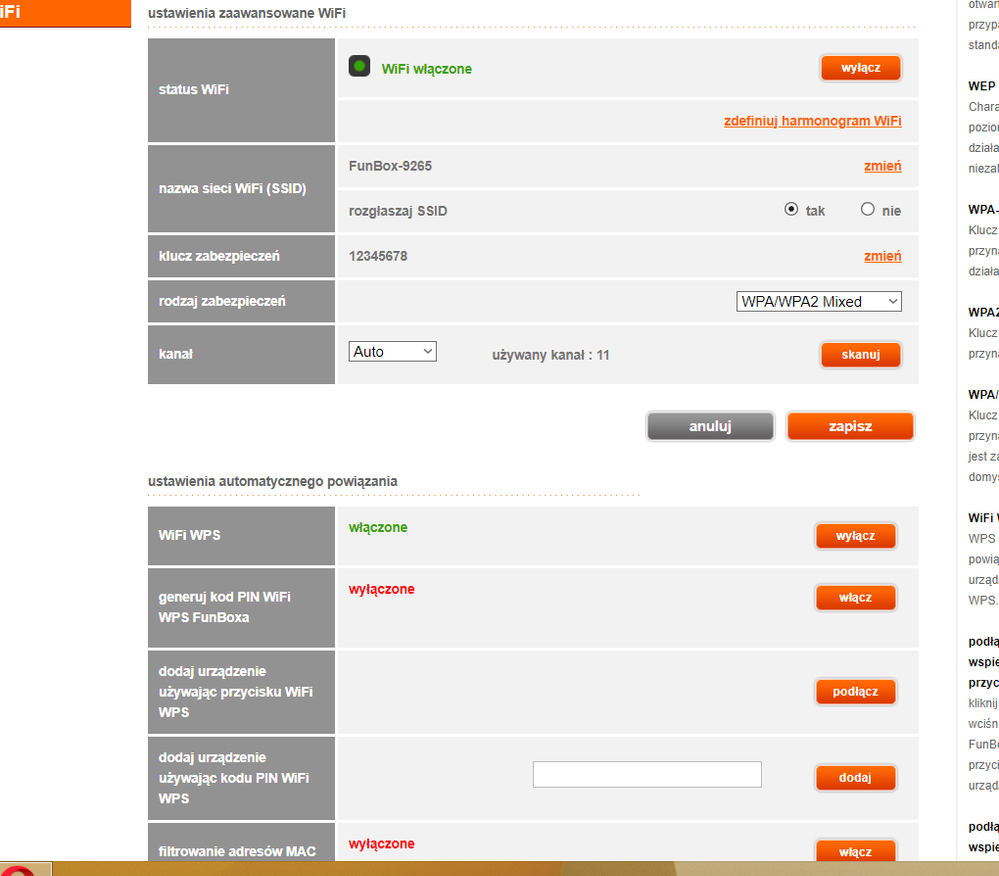Click the 'rozgłaszaj SSID' label

pyautogui.click(x=398, y=211)
